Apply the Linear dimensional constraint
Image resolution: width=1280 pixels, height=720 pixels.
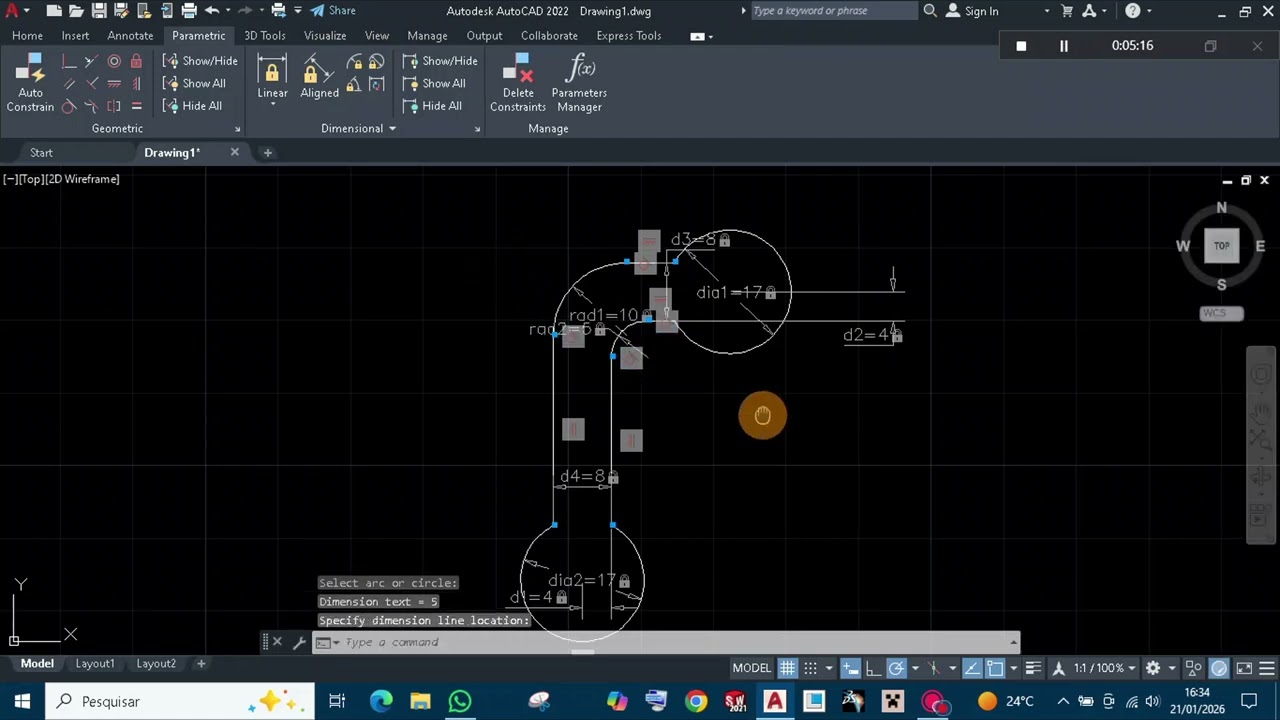click(x=272, y=76)
